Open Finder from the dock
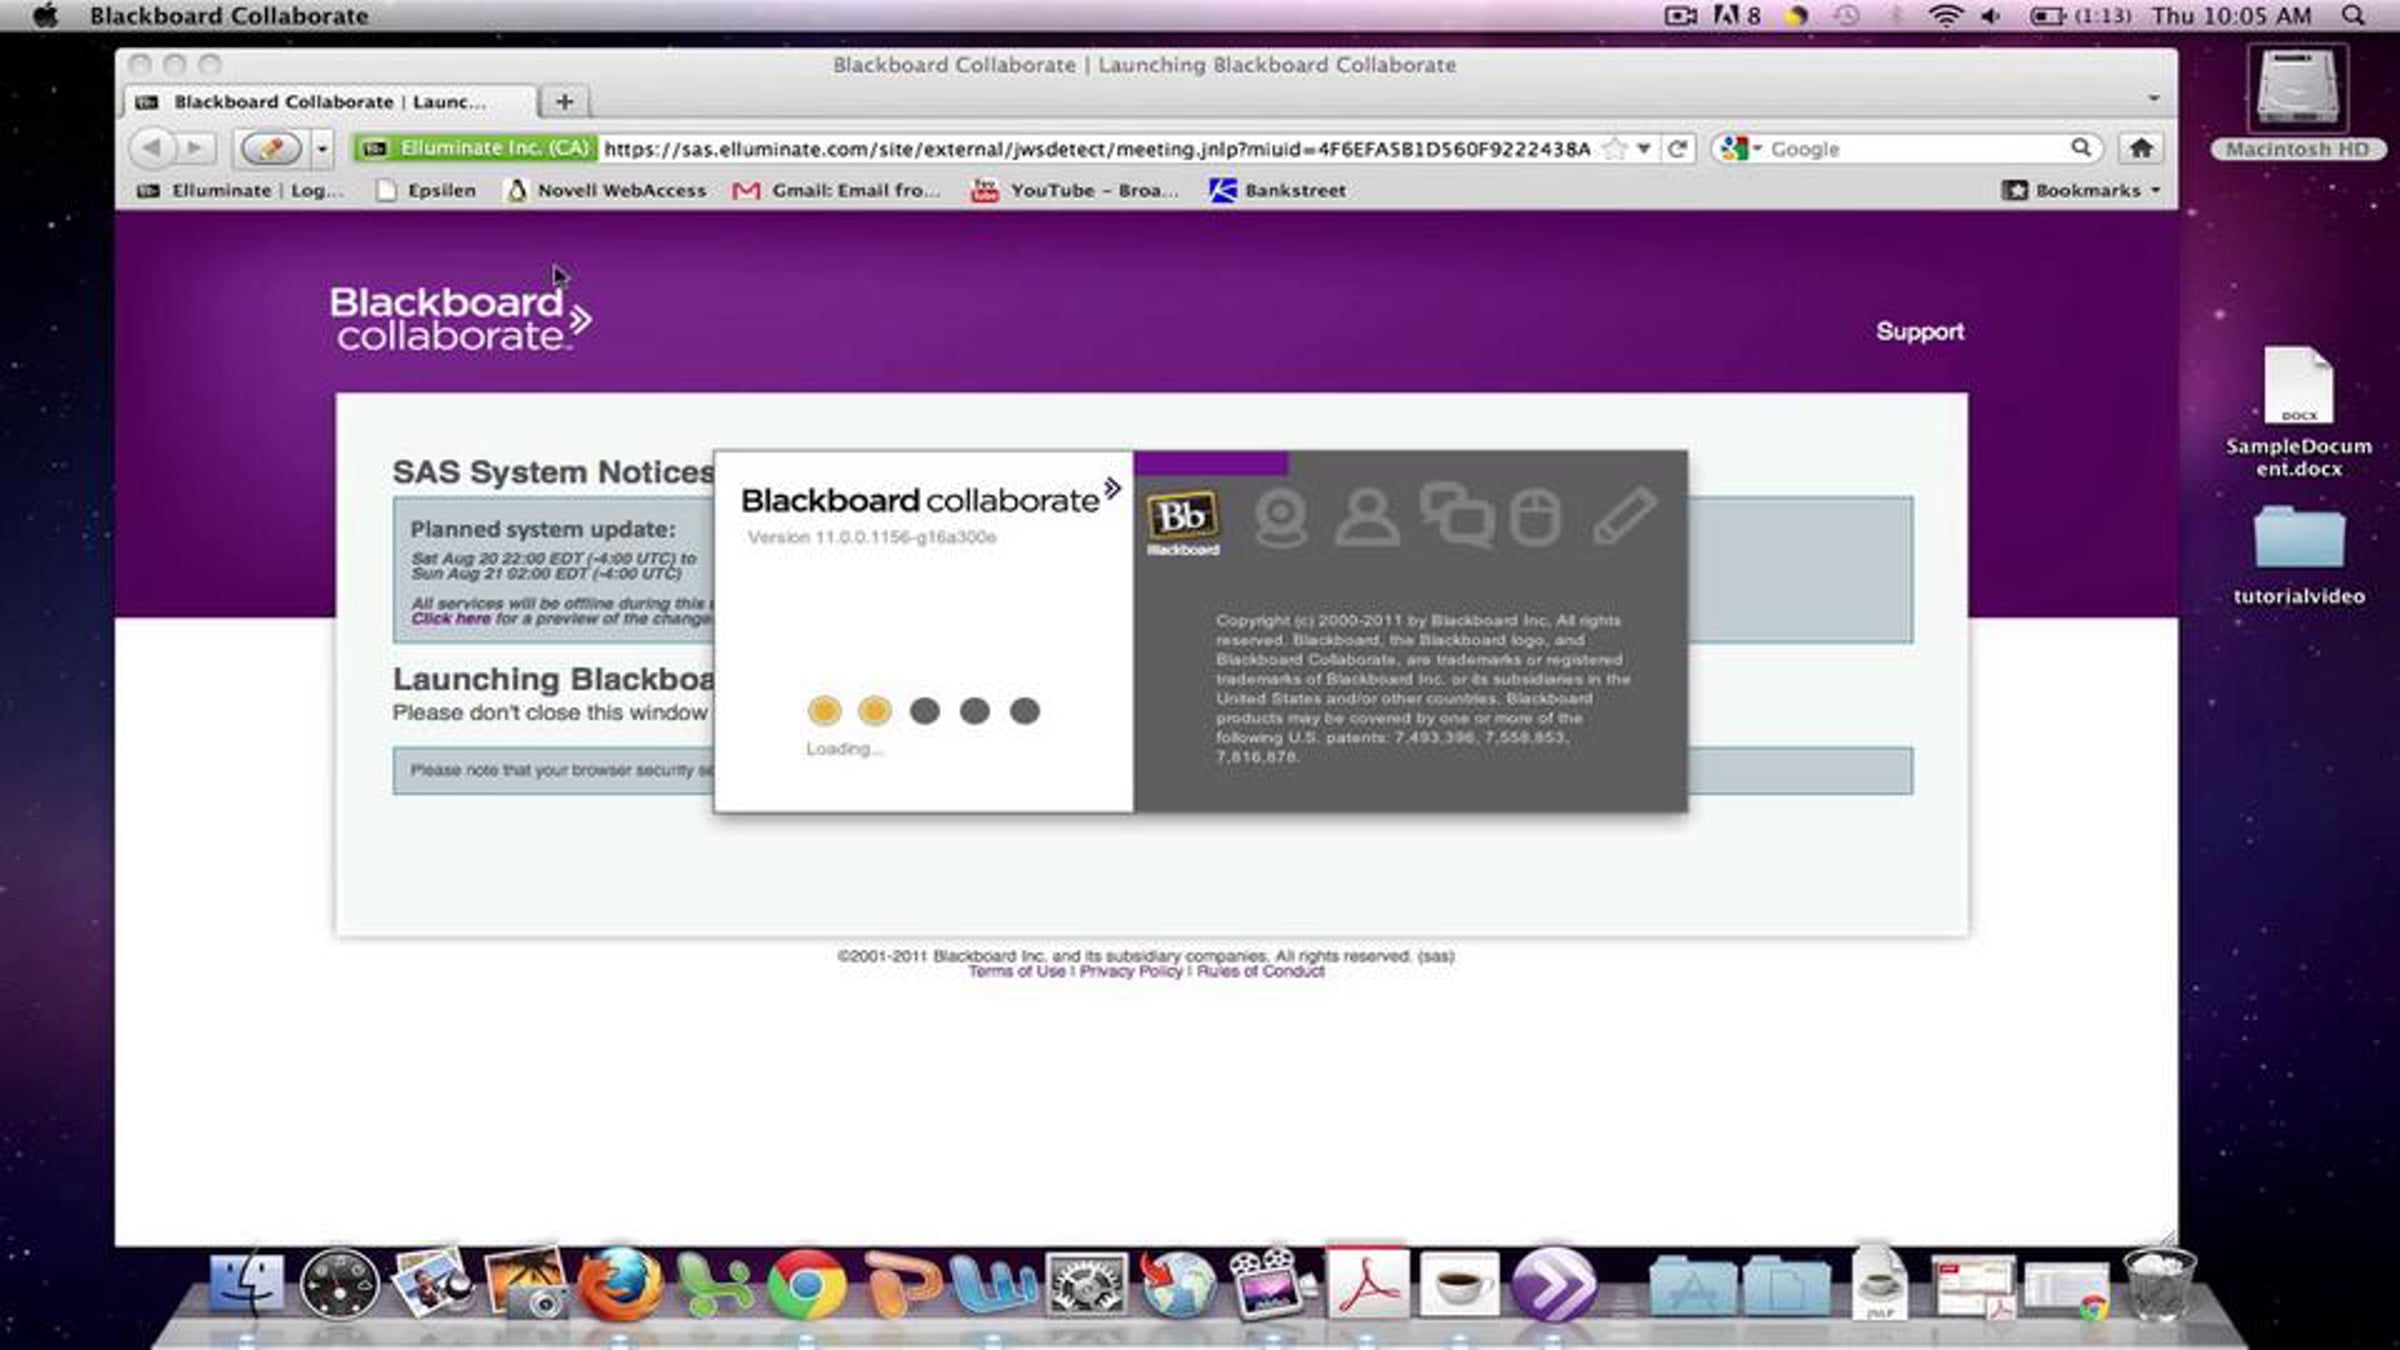2400x1350 pixels. point(246,1285)
